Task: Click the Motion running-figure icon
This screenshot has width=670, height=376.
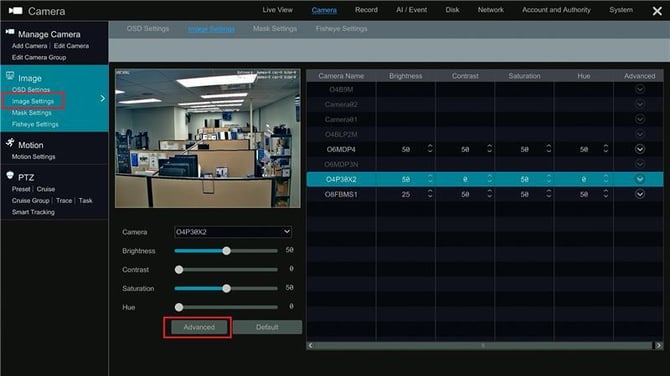Action: (10, 143)
